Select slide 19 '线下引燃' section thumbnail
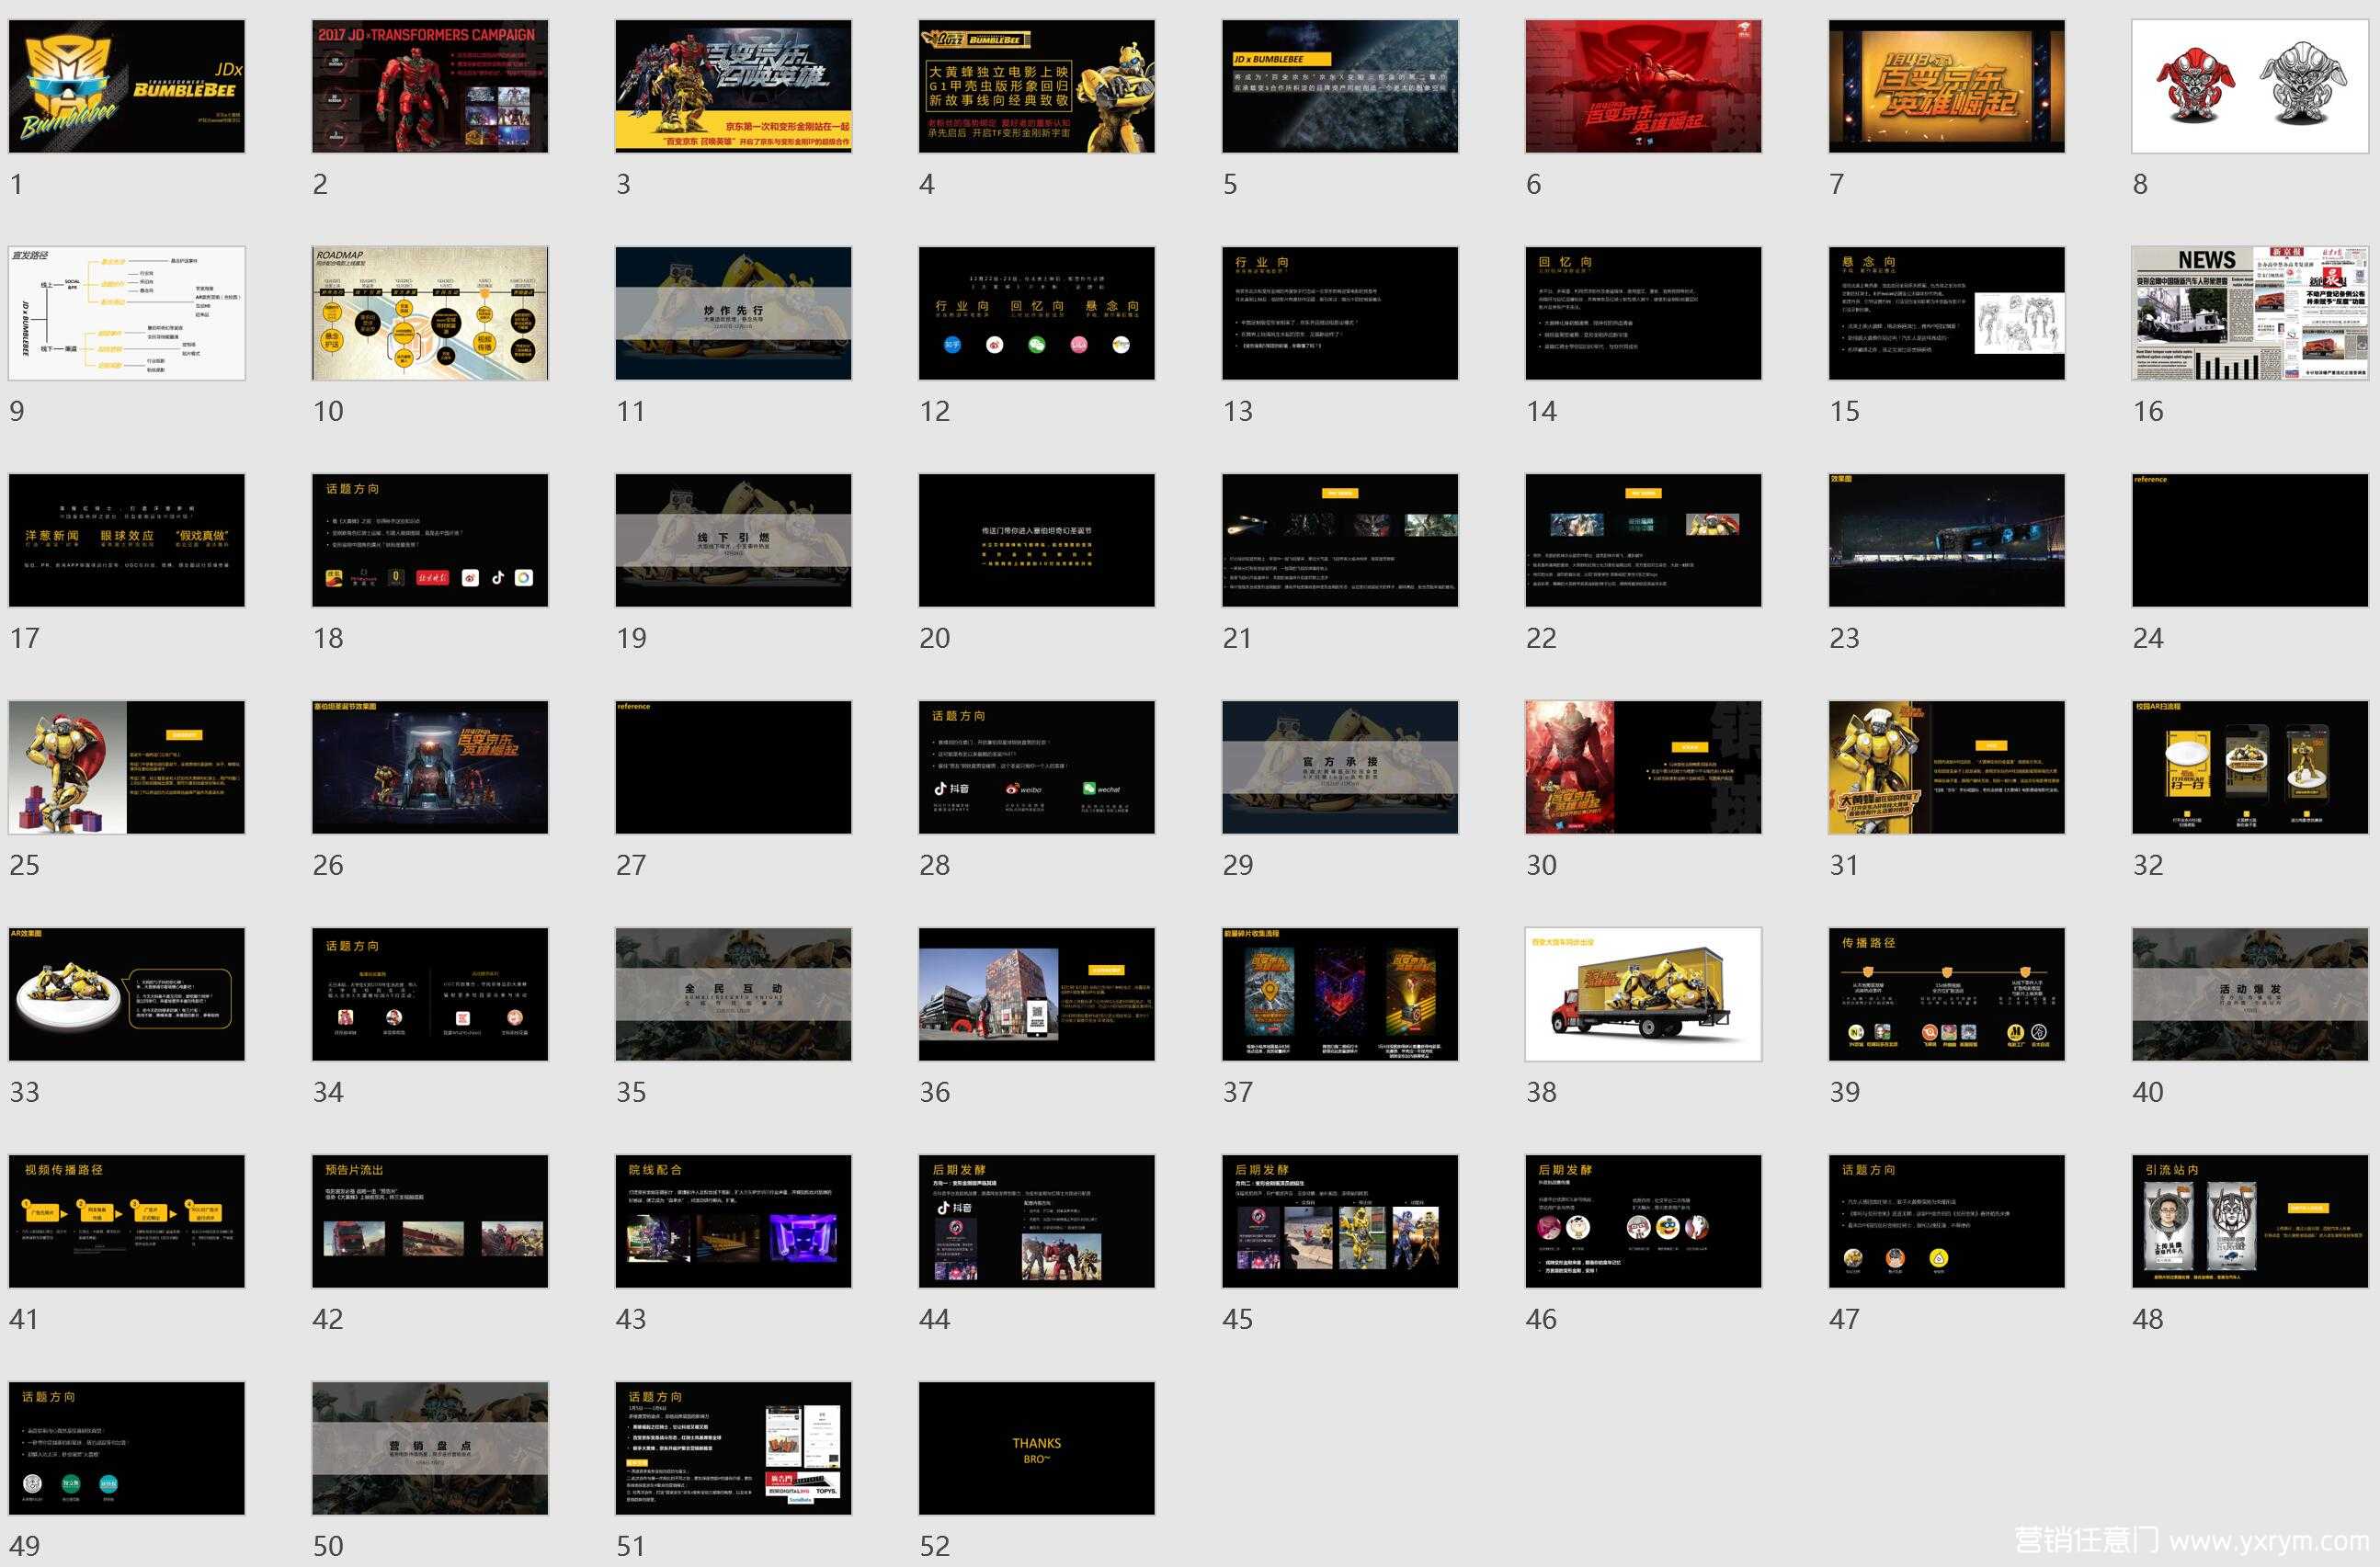Screen dimensions: 2380x1567 (733, 540)
